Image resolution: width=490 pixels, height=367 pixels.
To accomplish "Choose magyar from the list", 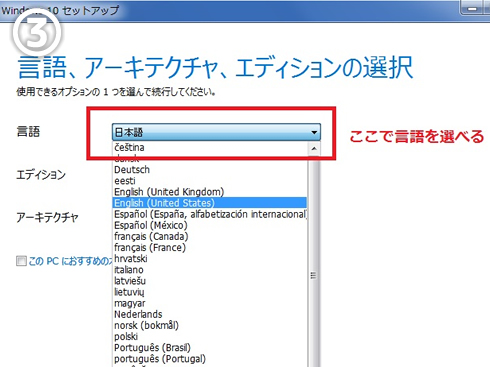I will tap(210, 303).
